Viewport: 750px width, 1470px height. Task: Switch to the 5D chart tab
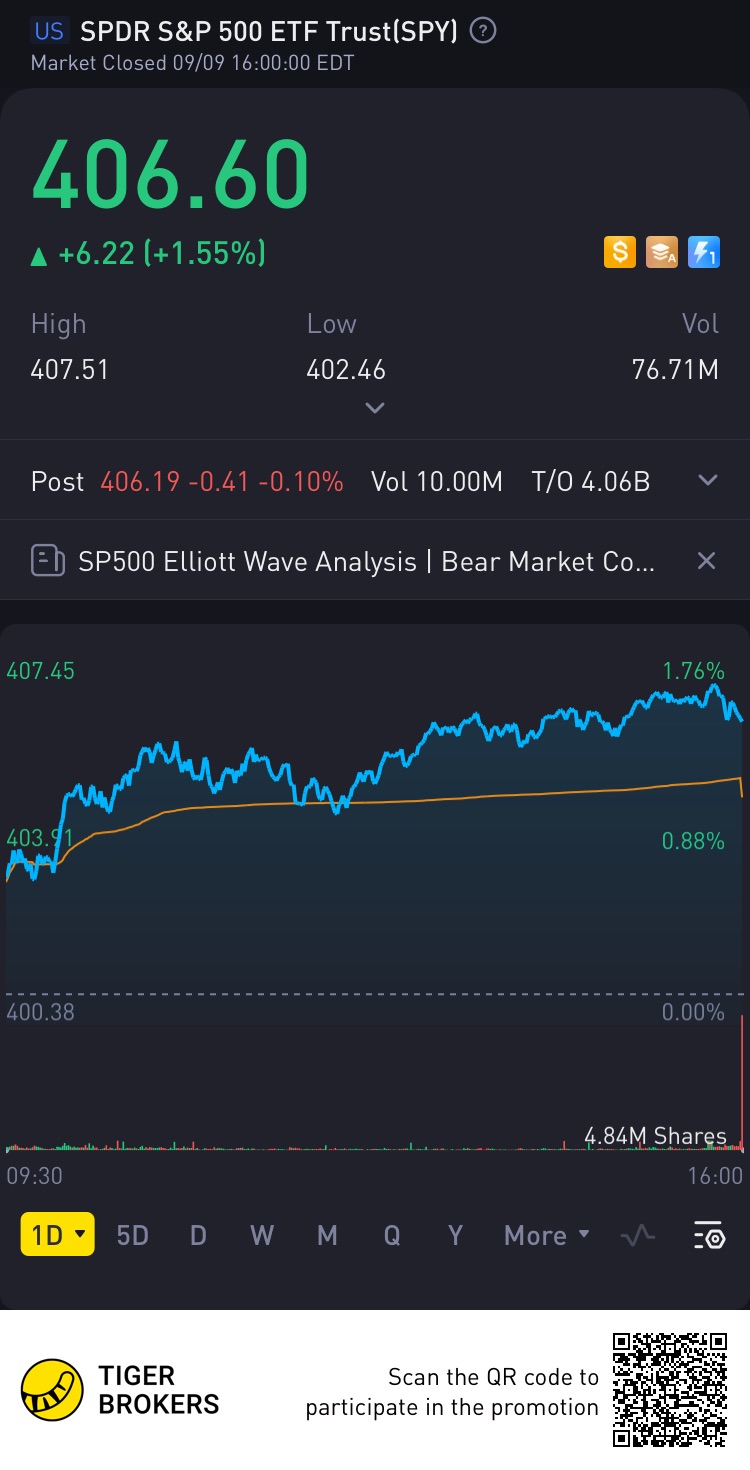click(132, 1236)
